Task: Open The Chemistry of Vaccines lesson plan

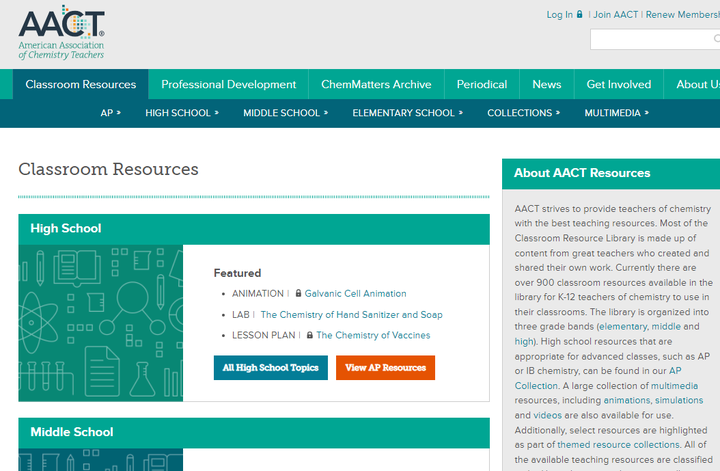Action: 373,335
